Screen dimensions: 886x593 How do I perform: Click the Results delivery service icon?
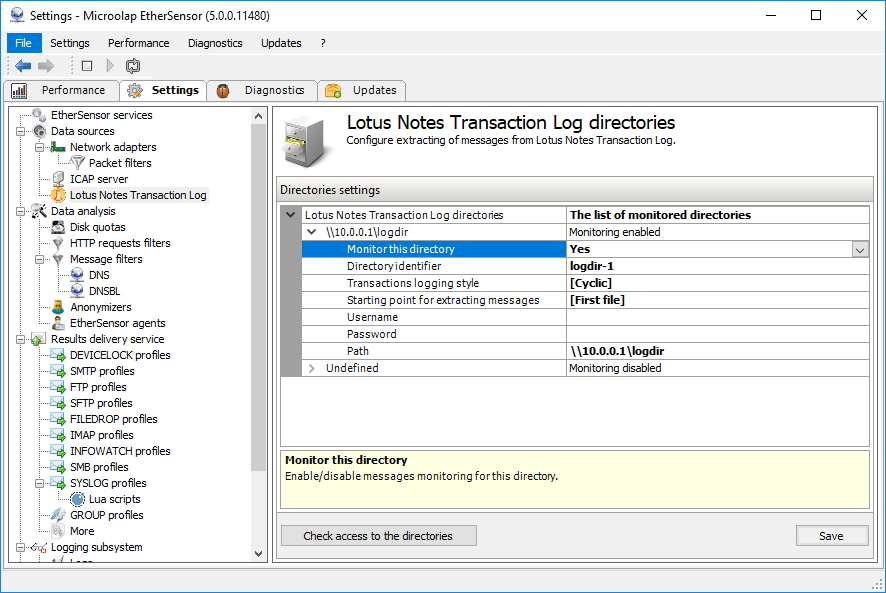click(x=38, y=339)
